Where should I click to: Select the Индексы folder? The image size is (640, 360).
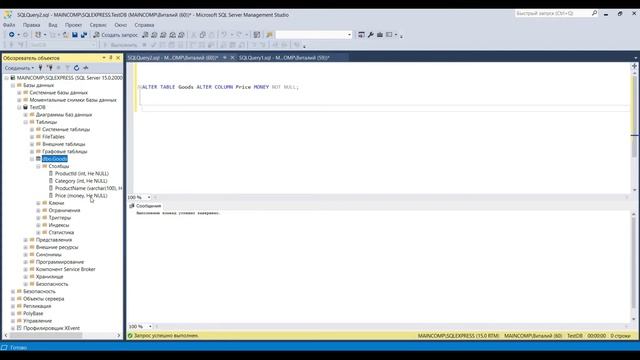(59, 225)
